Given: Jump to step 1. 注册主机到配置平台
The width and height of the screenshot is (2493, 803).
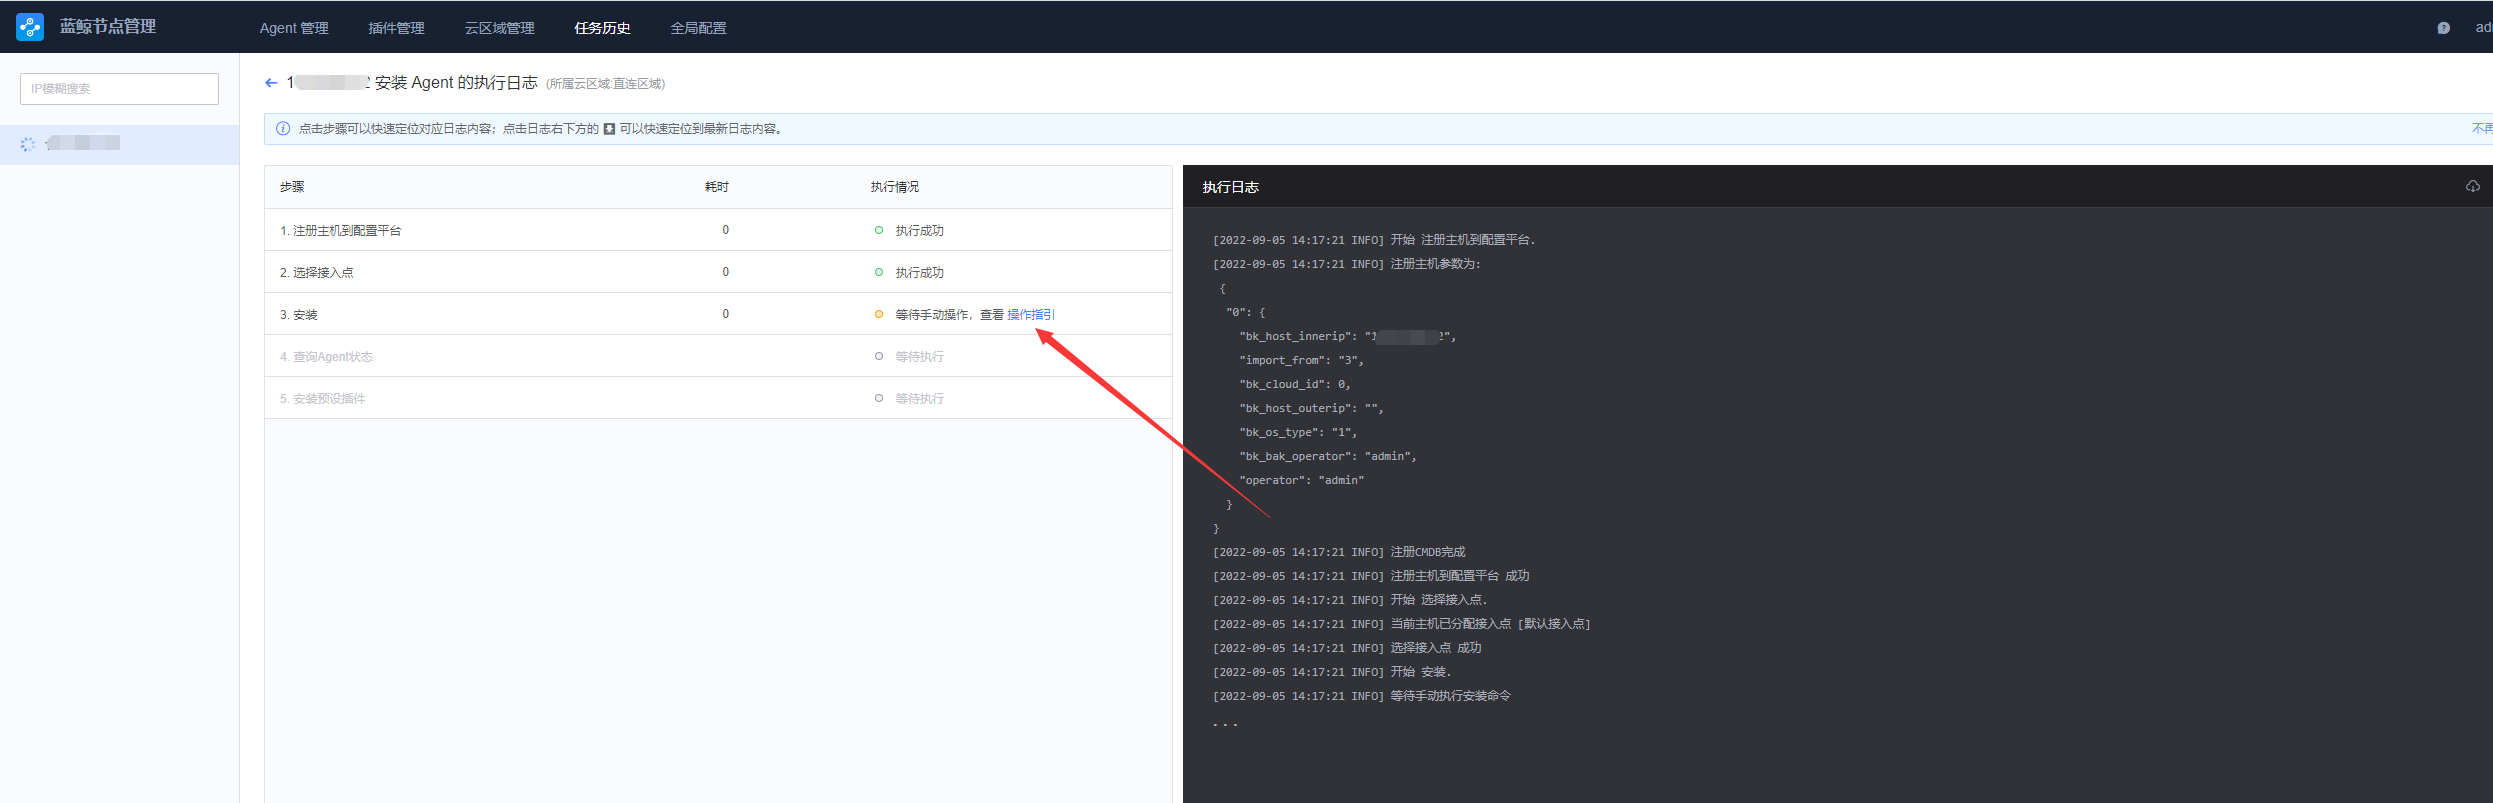Looking at the screenshot, I should pos(340,231).
